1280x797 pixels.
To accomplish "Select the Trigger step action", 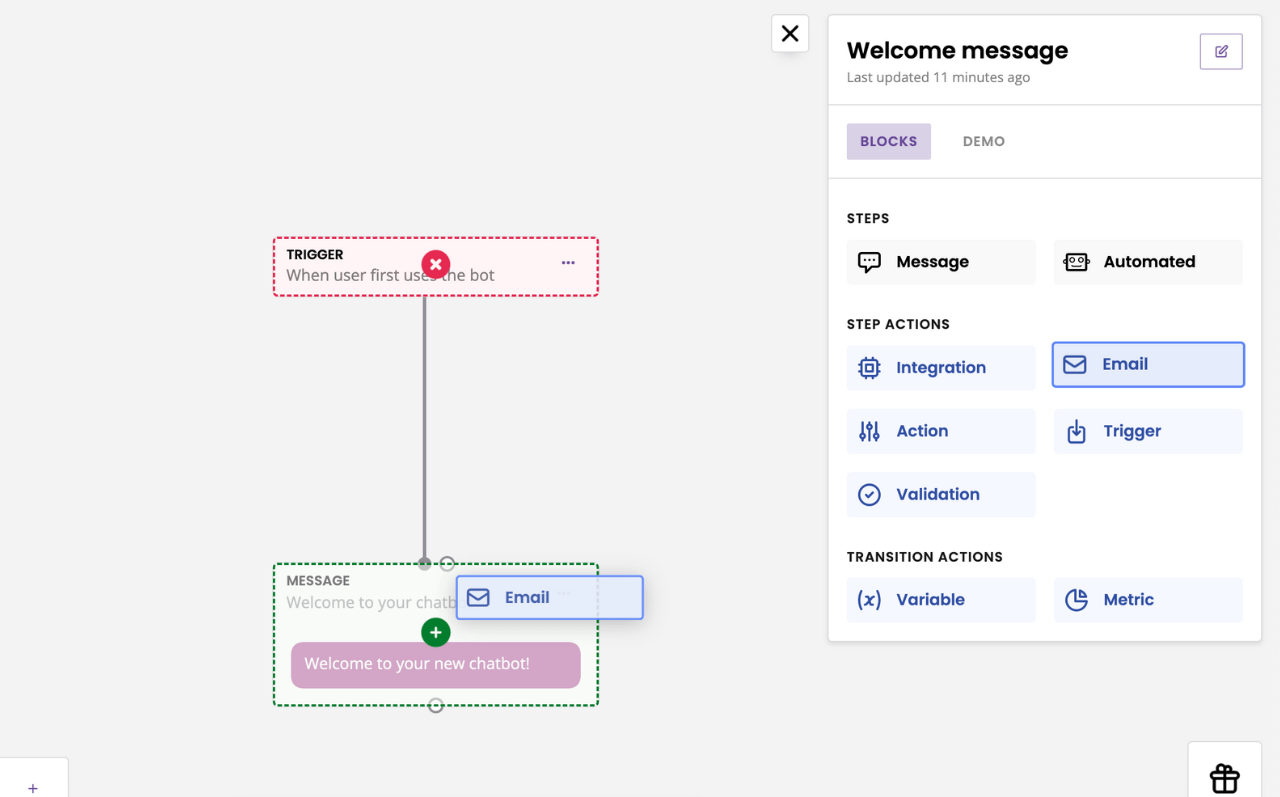I will tap(1147, 430).
